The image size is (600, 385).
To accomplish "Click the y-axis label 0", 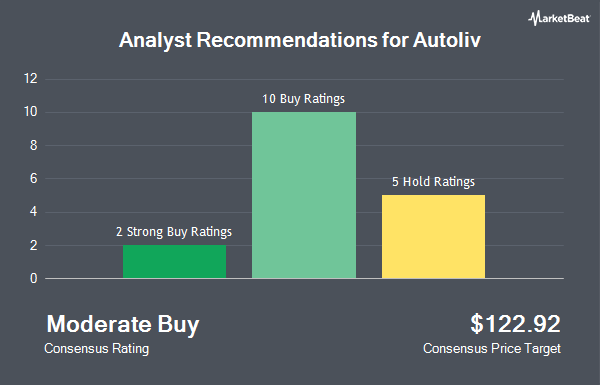I will point(34,279).
